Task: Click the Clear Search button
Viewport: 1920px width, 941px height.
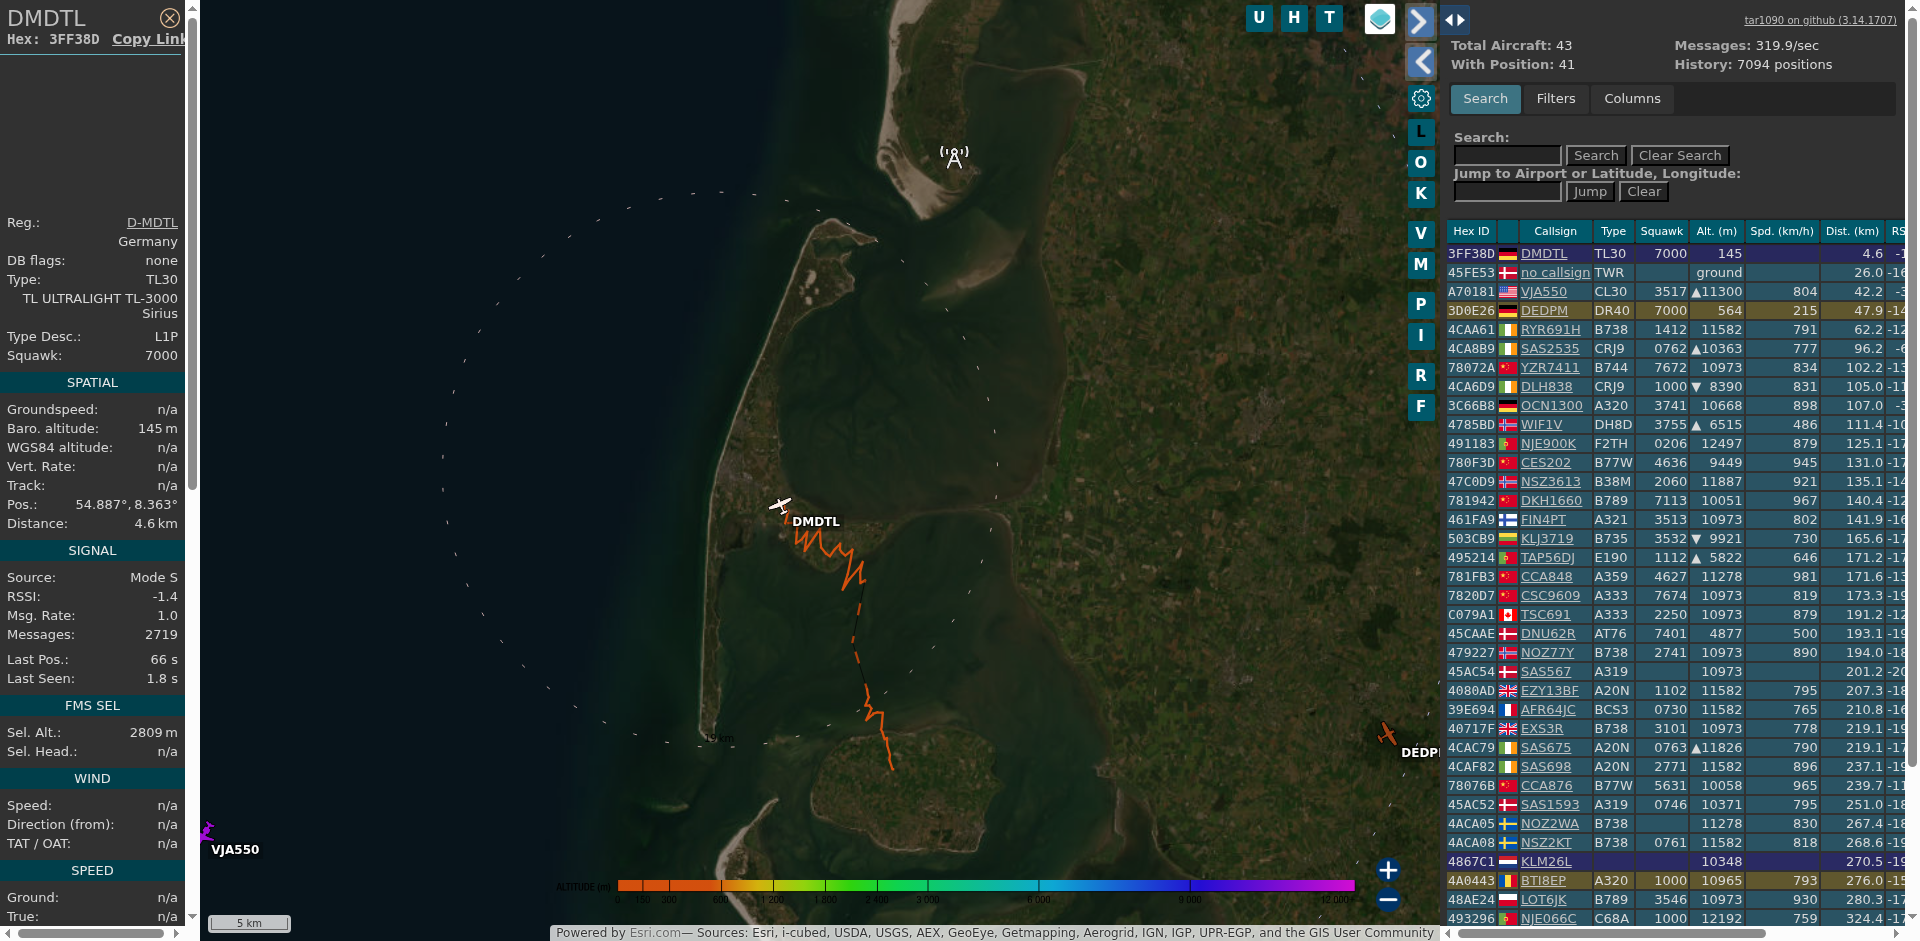Action: (1680, 156)
